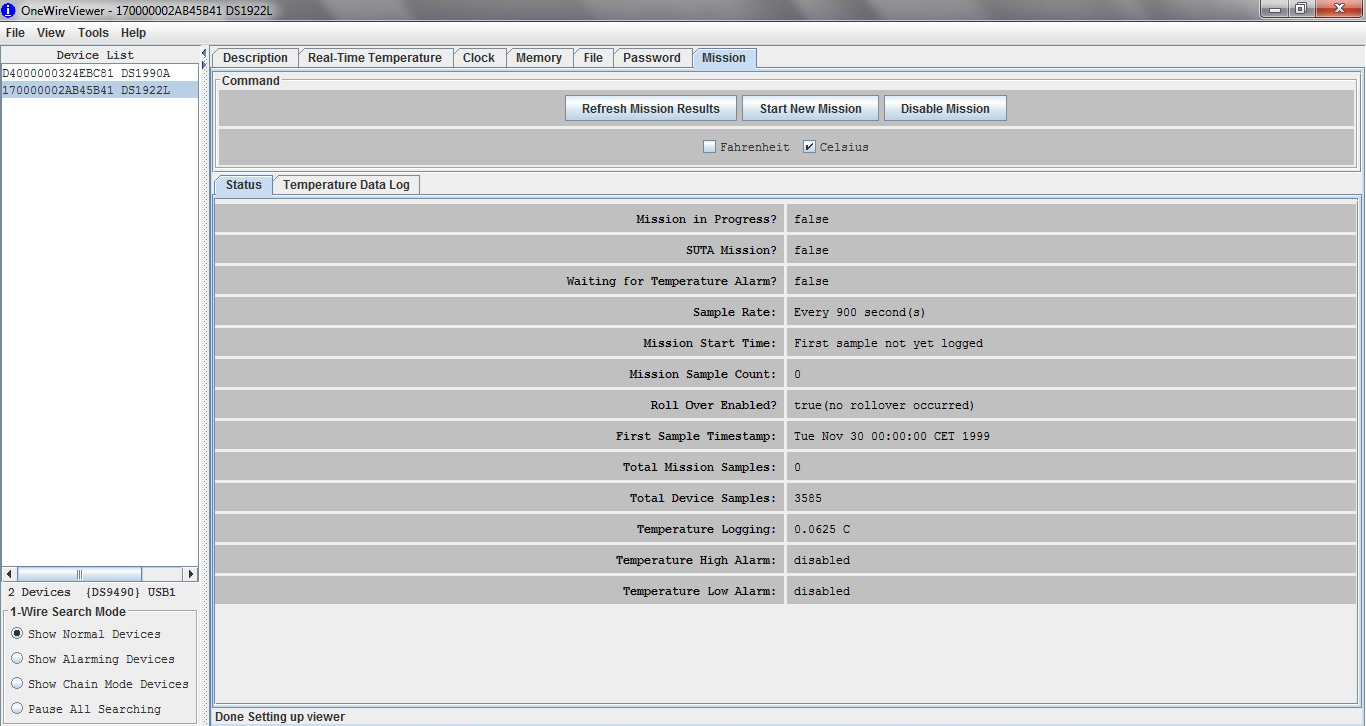Go to the Memory tab
1366x726 pixels.
(x=538, y=58)
